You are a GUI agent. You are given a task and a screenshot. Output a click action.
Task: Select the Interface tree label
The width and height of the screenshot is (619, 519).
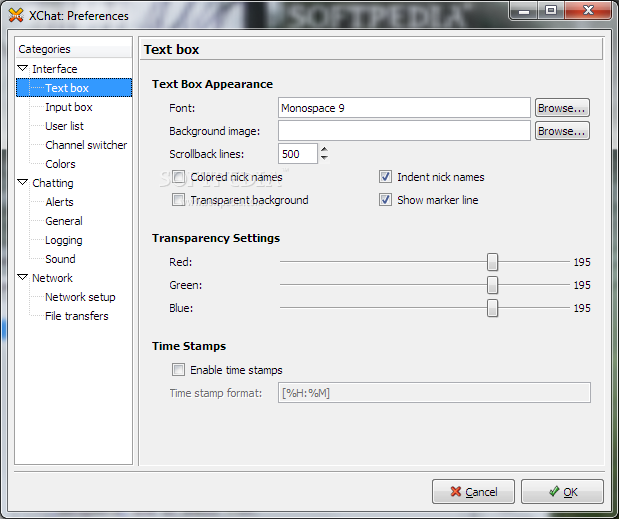[x=54, y=69]
